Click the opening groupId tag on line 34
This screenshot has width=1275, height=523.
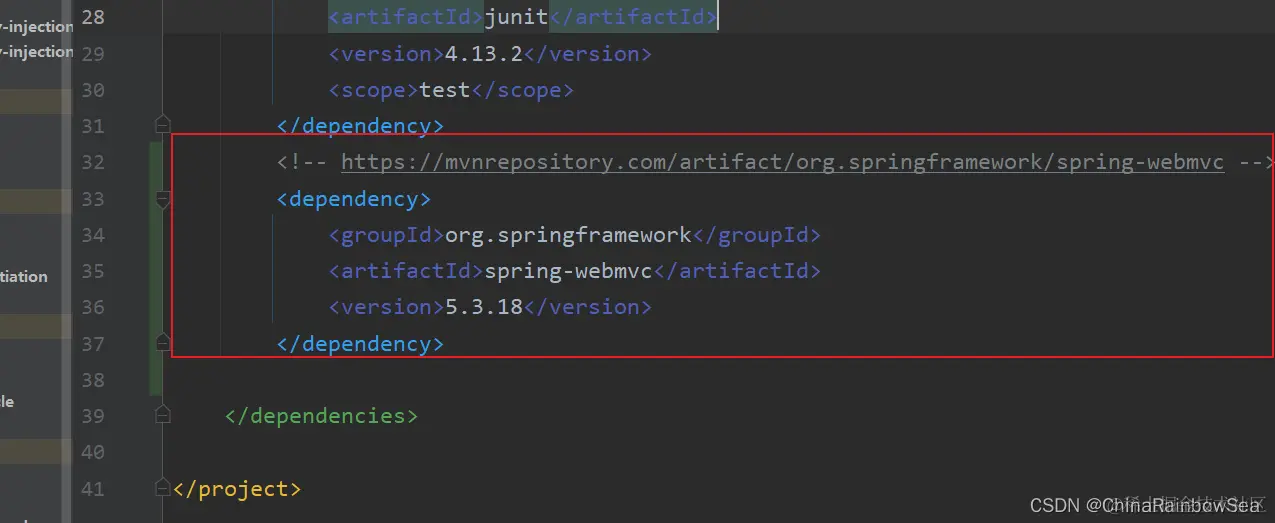(x=387, y=235)
